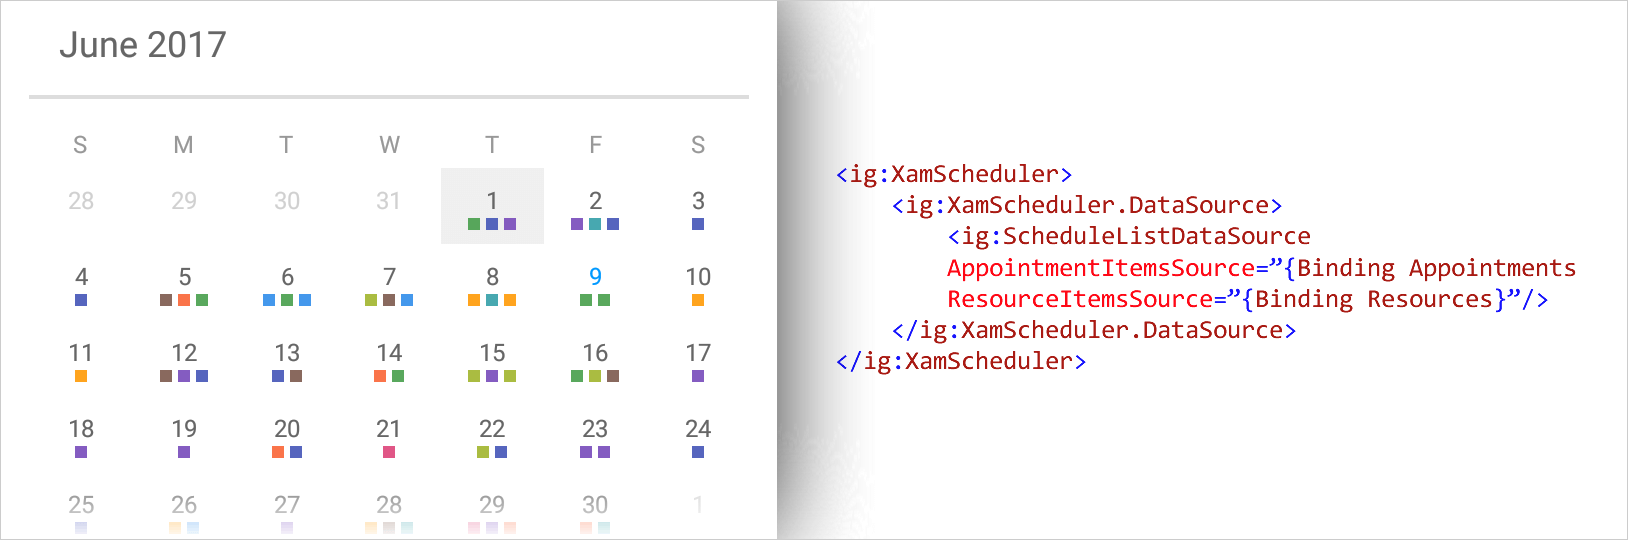This screenshot has width=1628, height=540.
Task: Choose May 28 from the previous month
Action: (x=81, y=201)
